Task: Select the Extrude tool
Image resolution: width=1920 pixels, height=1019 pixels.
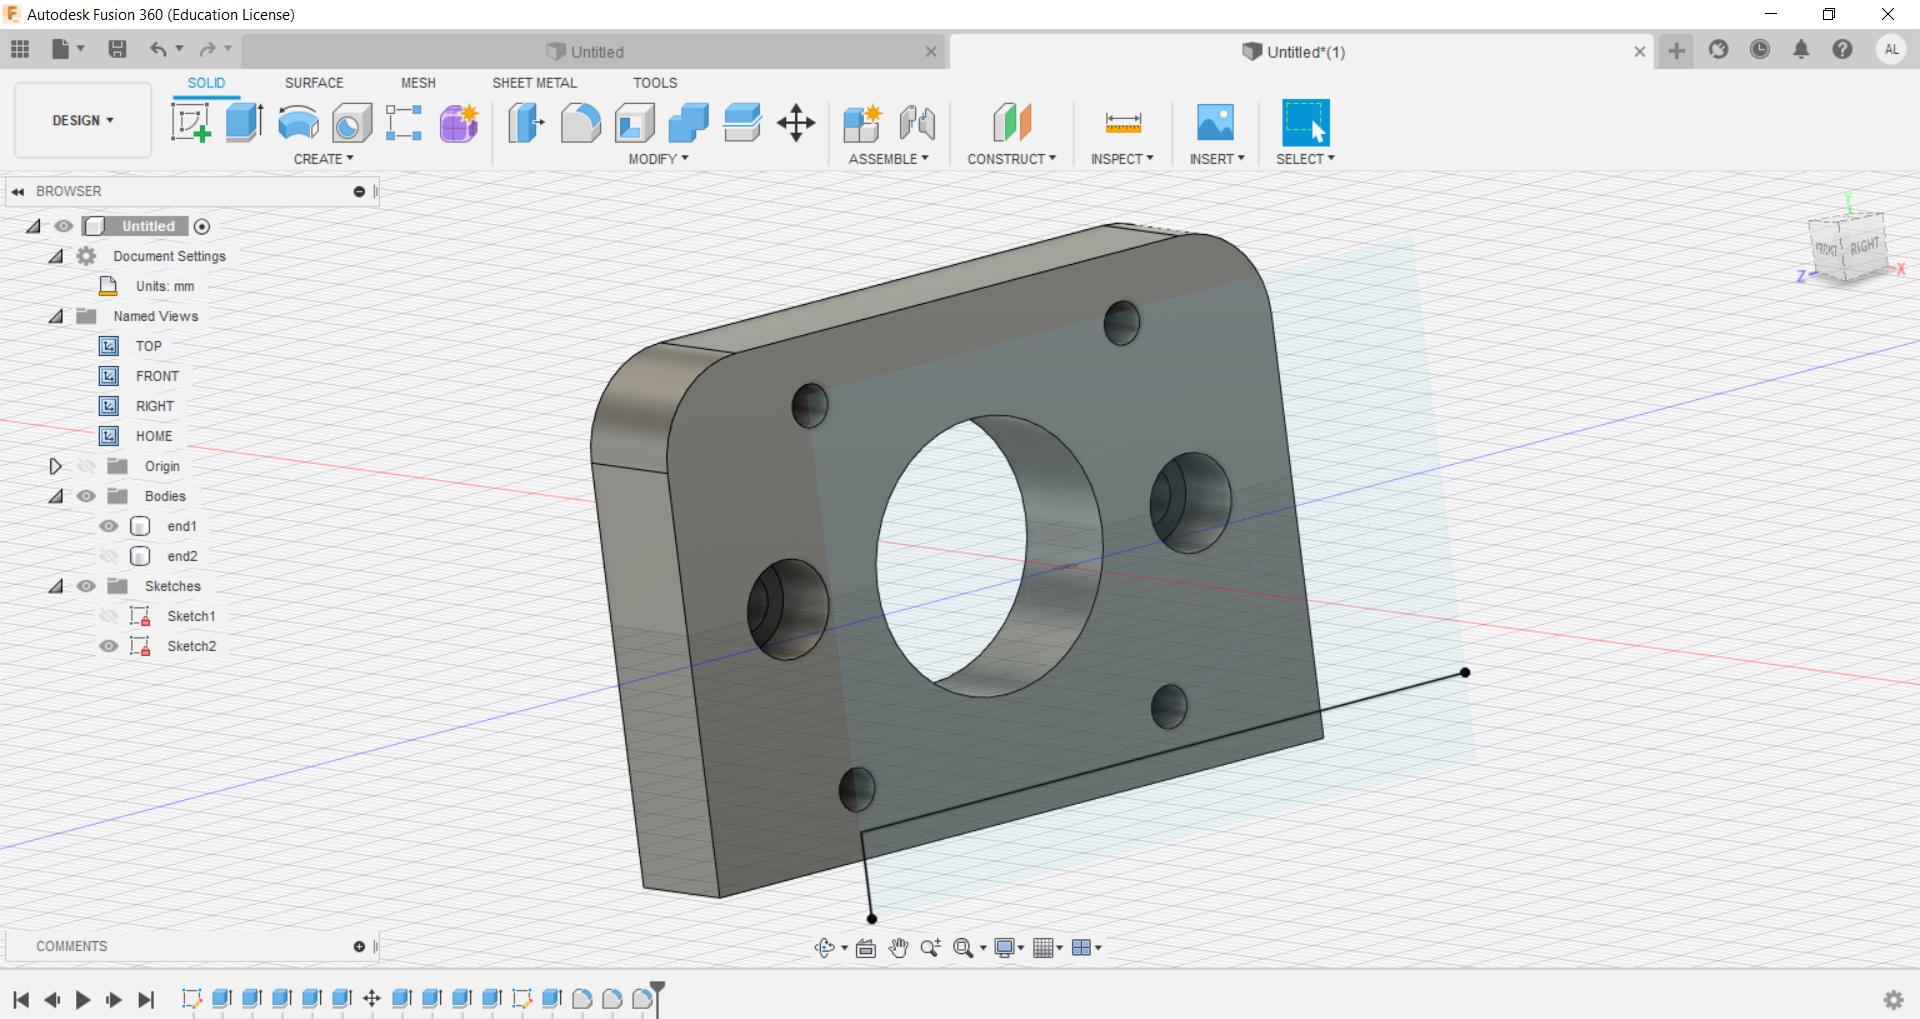Action: [244, 123]
